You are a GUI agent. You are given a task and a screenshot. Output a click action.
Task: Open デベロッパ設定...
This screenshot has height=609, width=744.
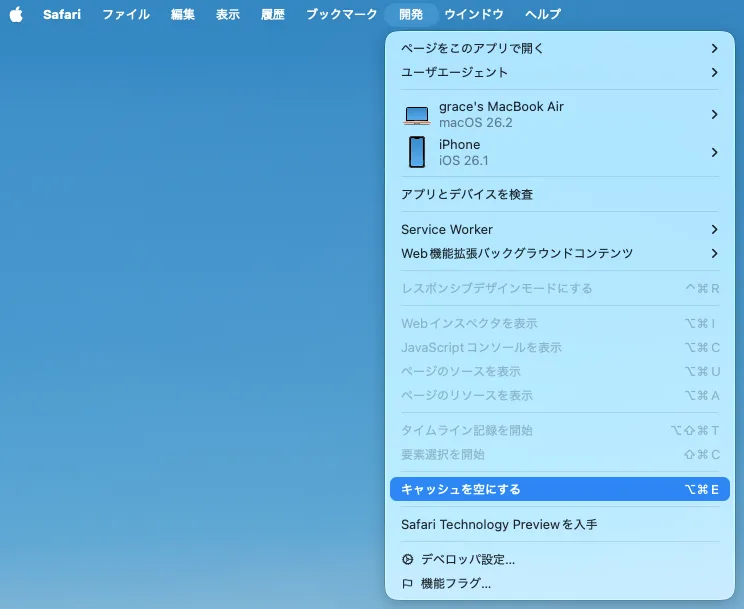point(560,559)
